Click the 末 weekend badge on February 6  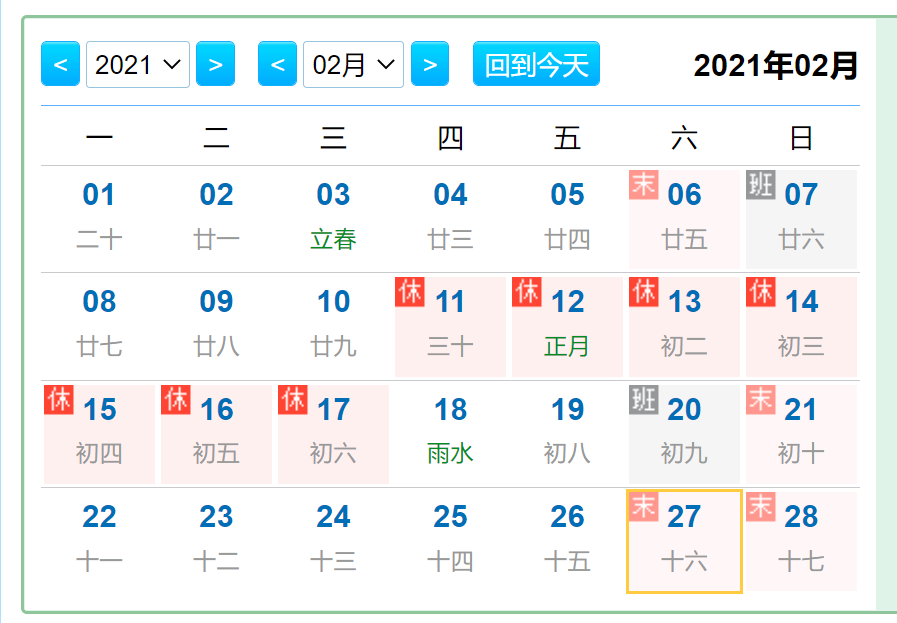coord(644,185)
